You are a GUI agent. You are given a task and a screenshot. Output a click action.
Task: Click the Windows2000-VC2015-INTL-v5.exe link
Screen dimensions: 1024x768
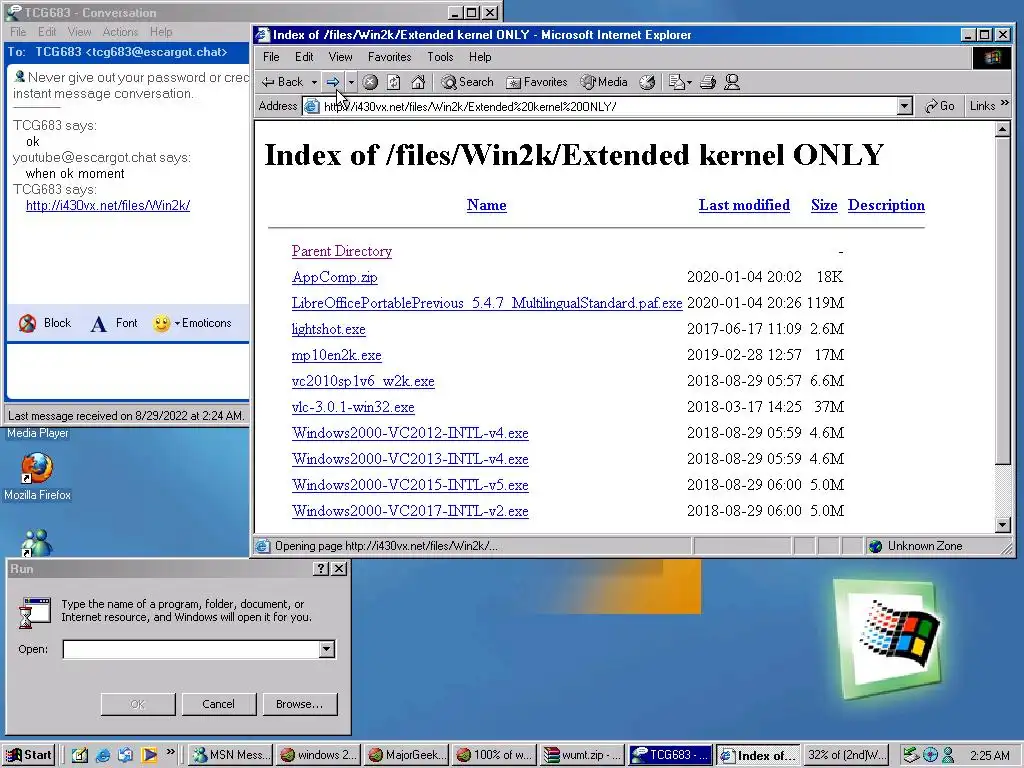(x=410, y=485)
